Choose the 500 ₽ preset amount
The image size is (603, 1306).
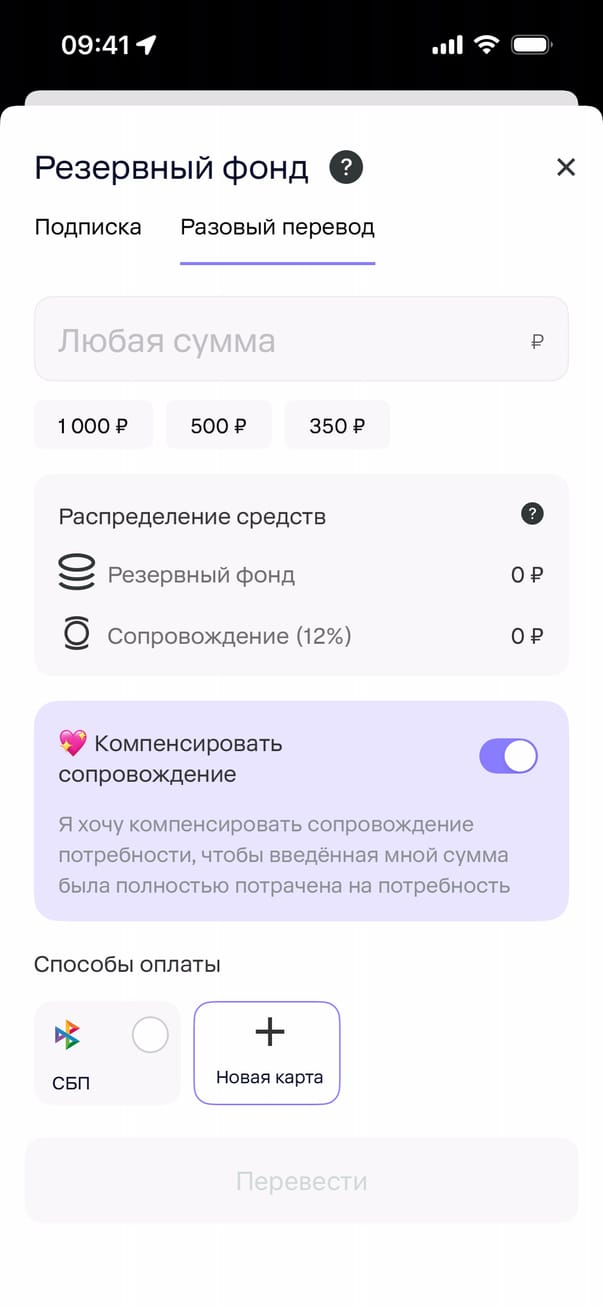[218, 426]
